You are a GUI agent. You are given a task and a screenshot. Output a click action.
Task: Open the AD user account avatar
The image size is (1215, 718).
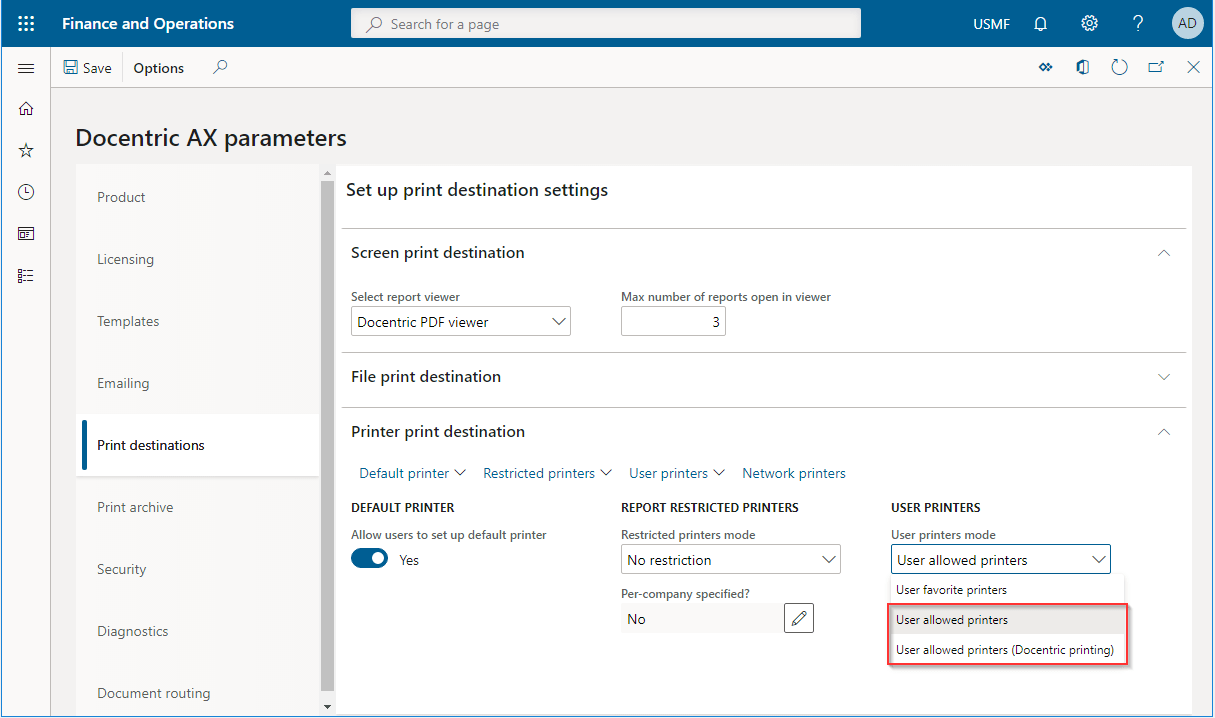coord(1187,24)
